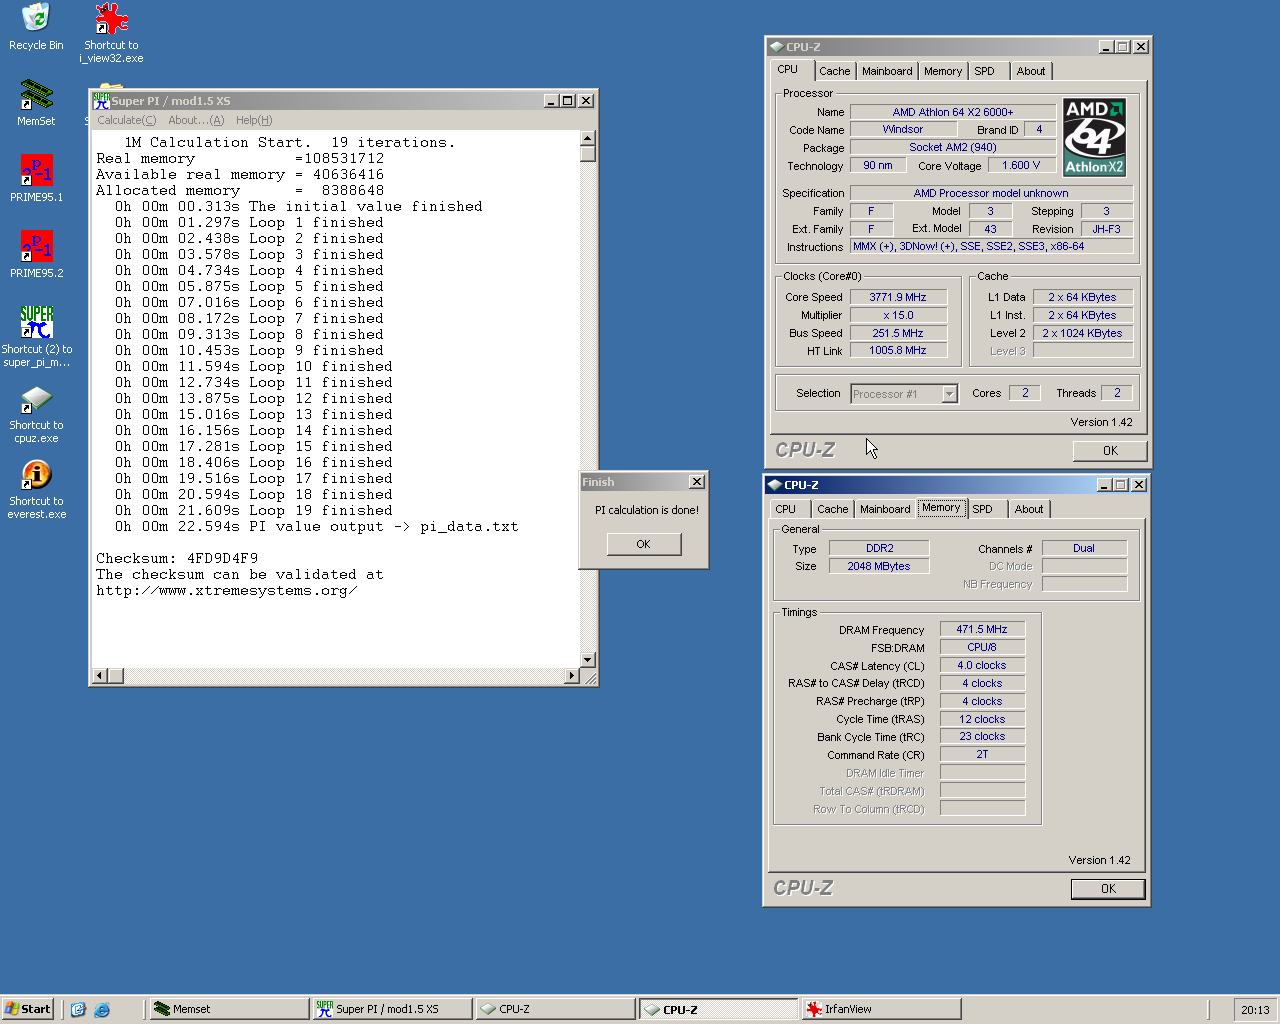
Task: Click the Bank Cycle Time value 23 clocks
Action: pyautogui.click(x=982, y=736)
